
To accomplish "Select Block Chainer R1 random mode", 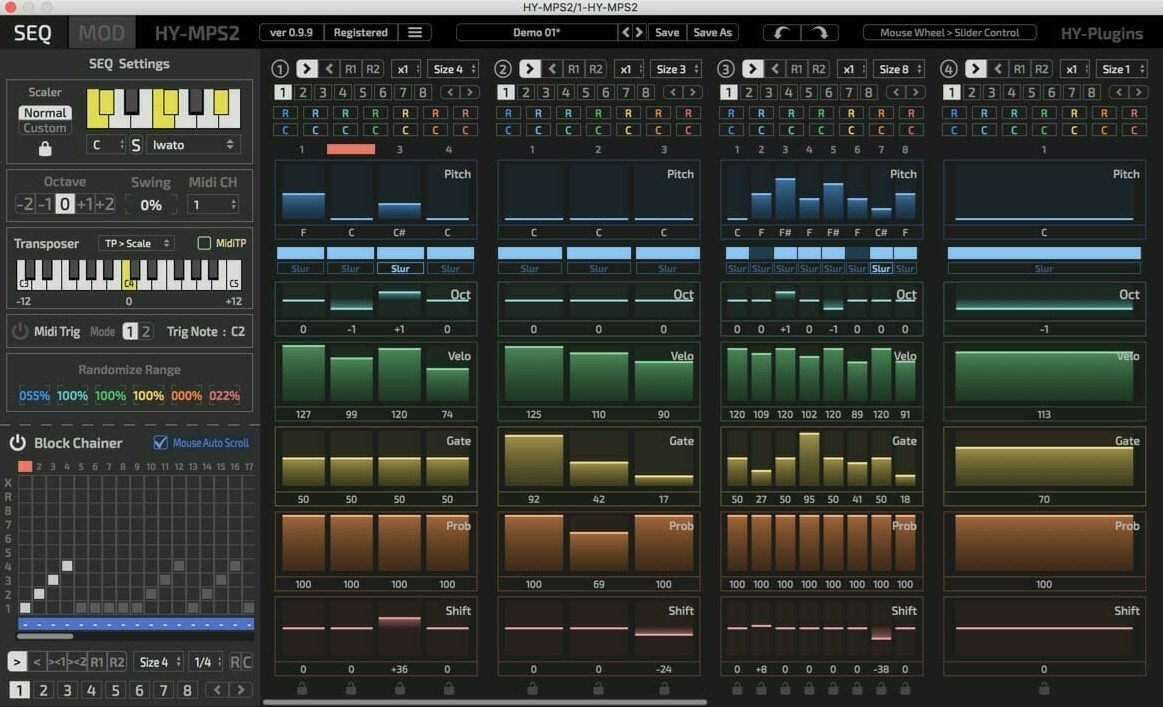I will point(96,662).
